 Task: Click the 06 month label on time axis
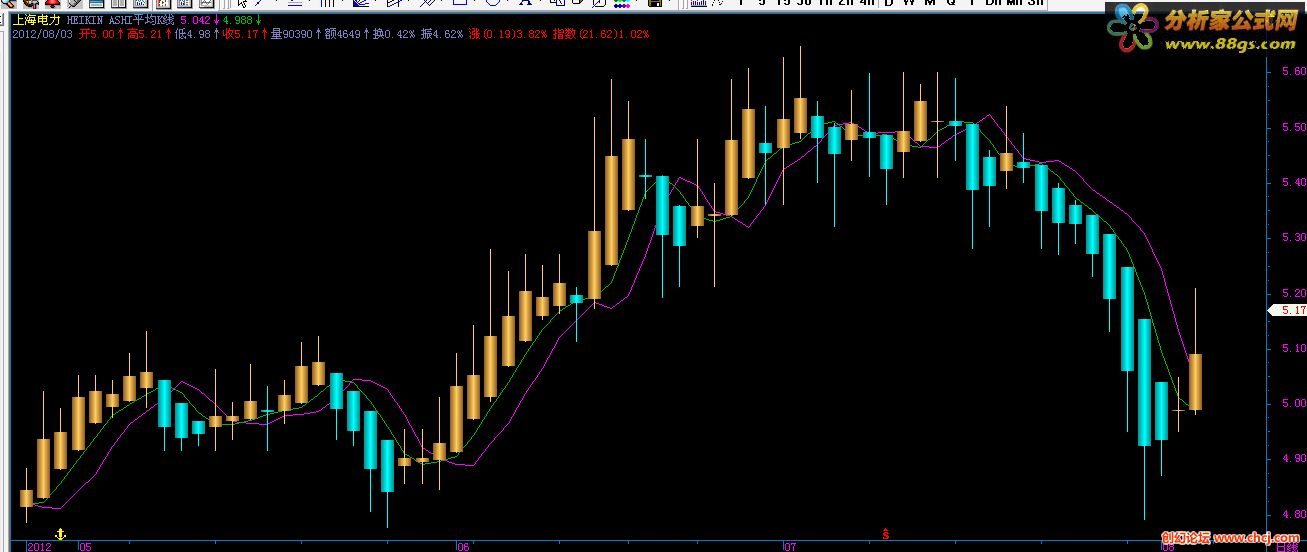(462, 547)
